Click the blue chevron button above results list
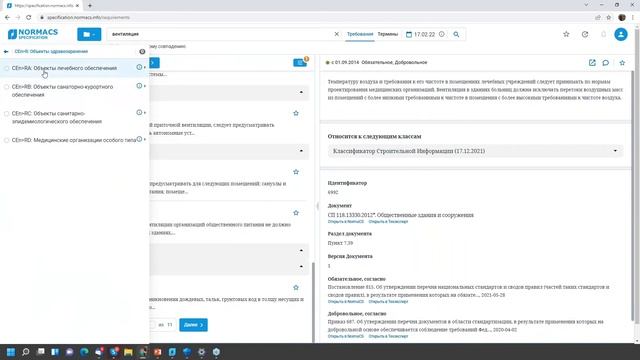The width and height of the screenshot is (640, 360). [x=154, y=63]
